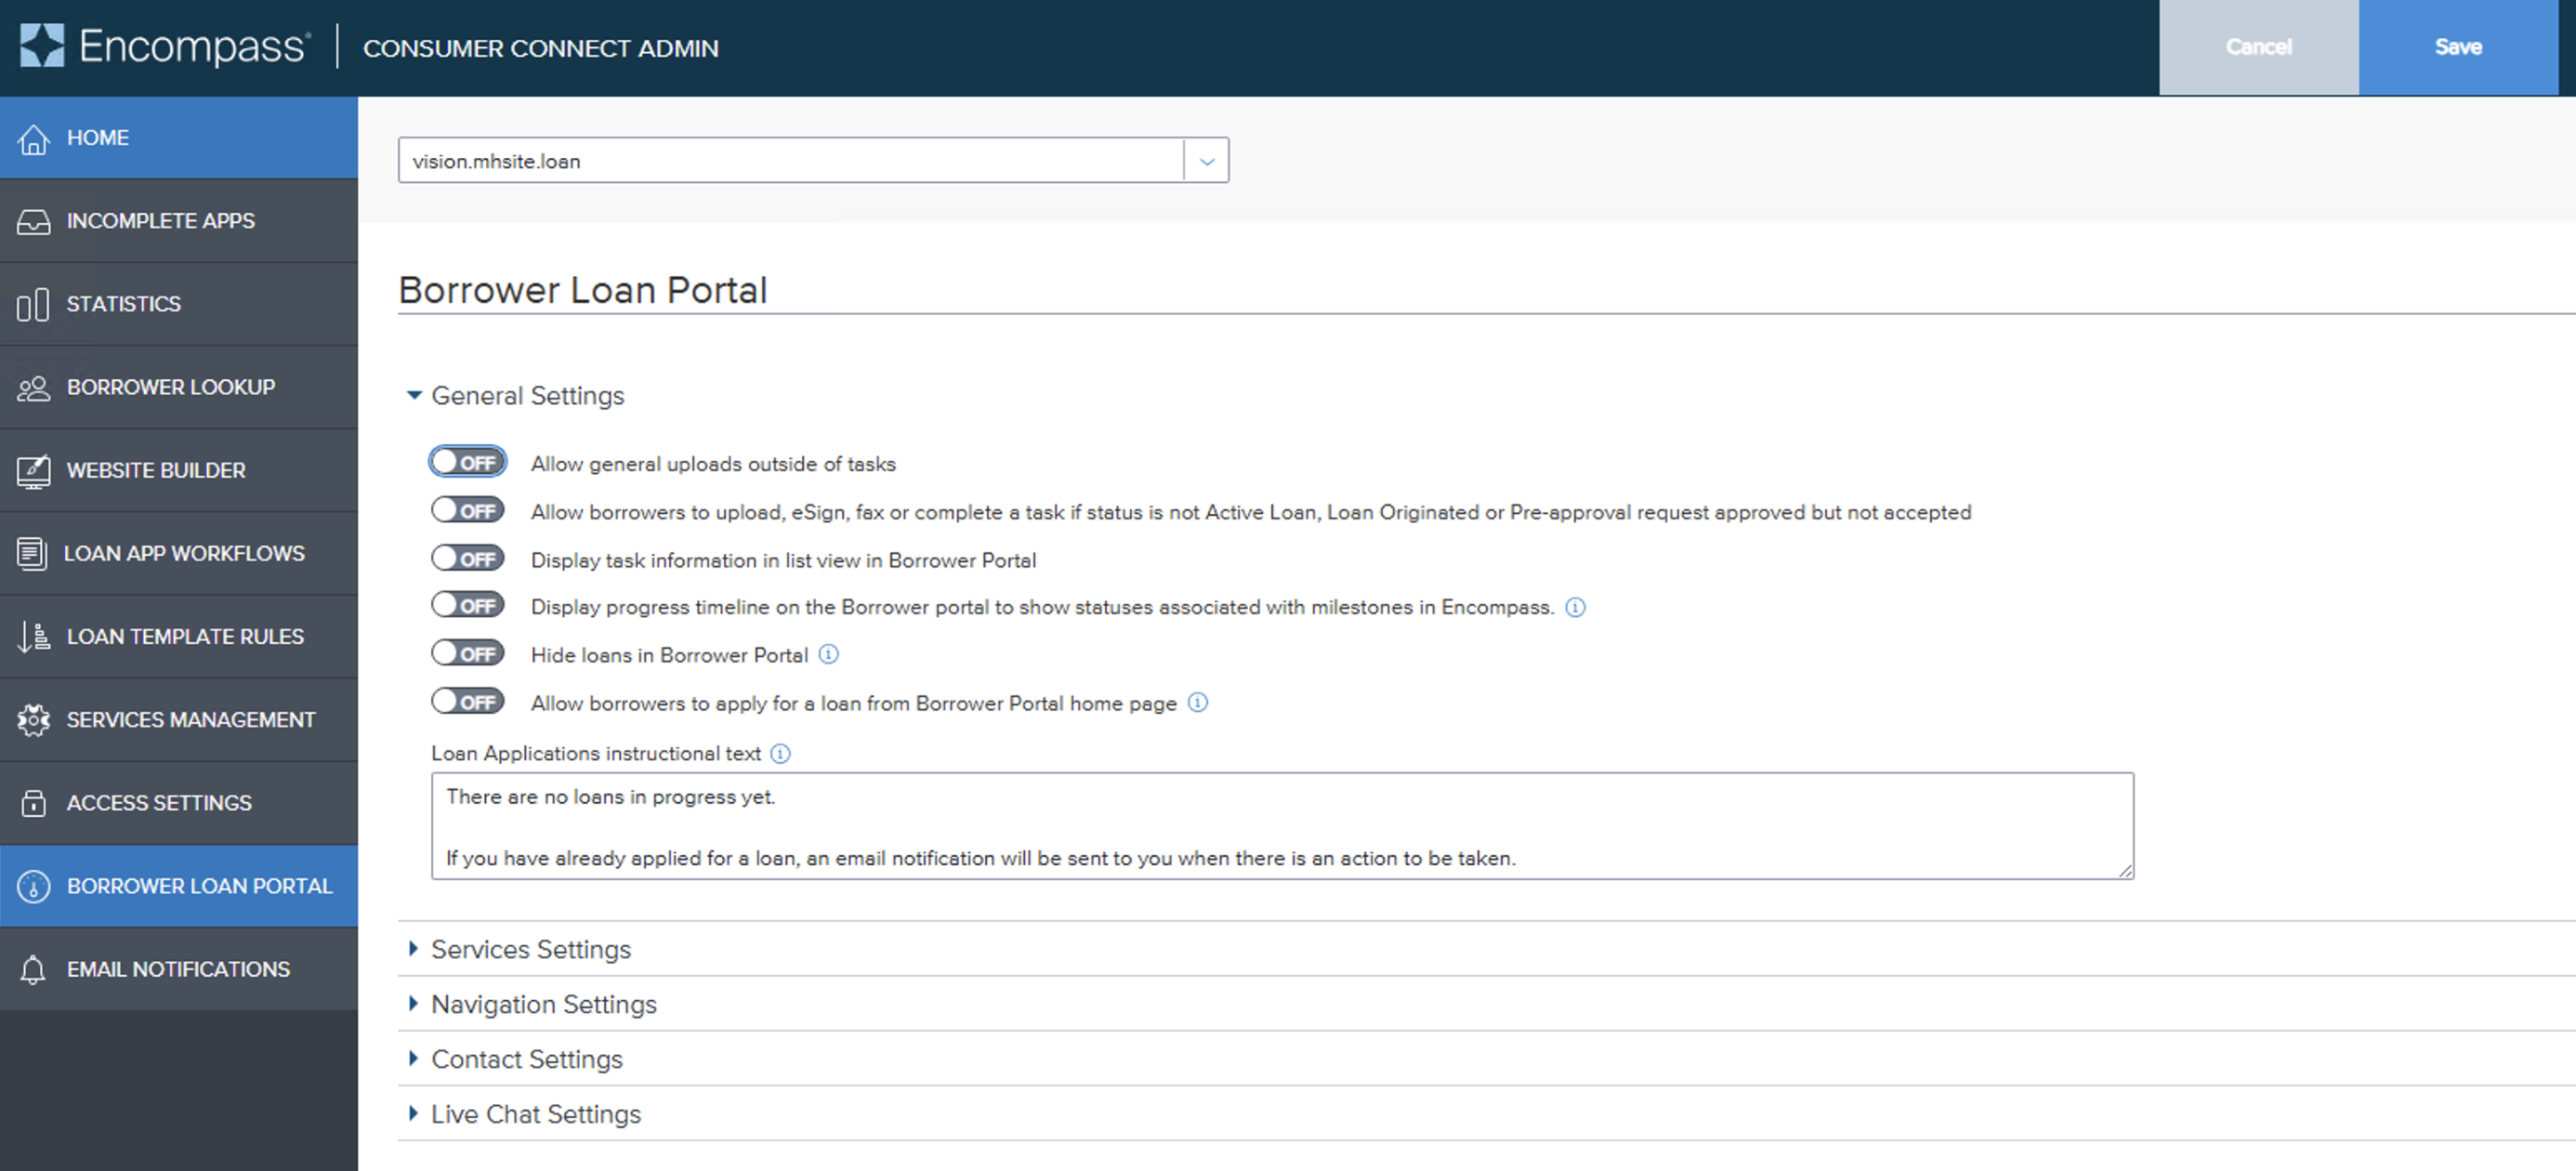Click the Save button
The image size is (2576, 1171).
tap(2457, 47)
